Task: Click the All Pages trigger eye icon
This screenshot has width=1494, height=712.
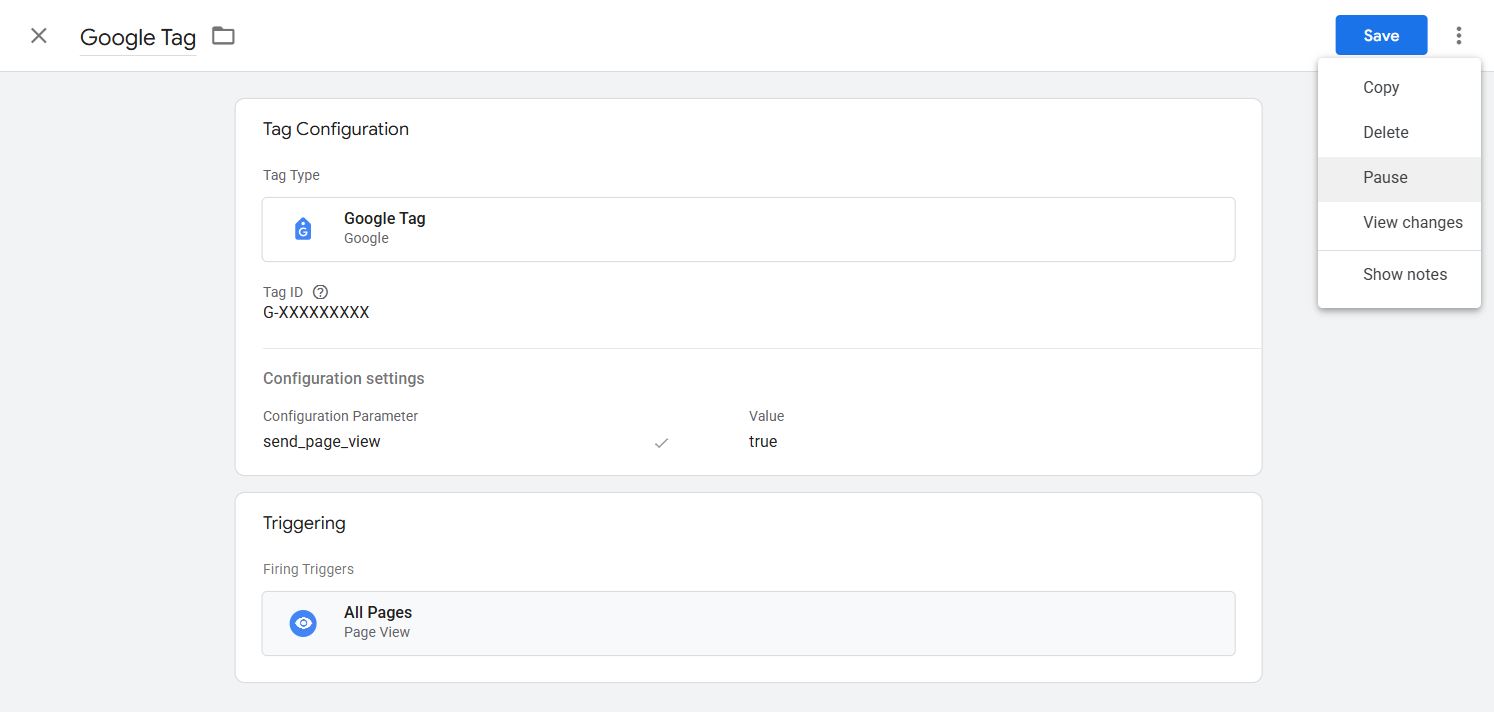Action: (303, 623)
